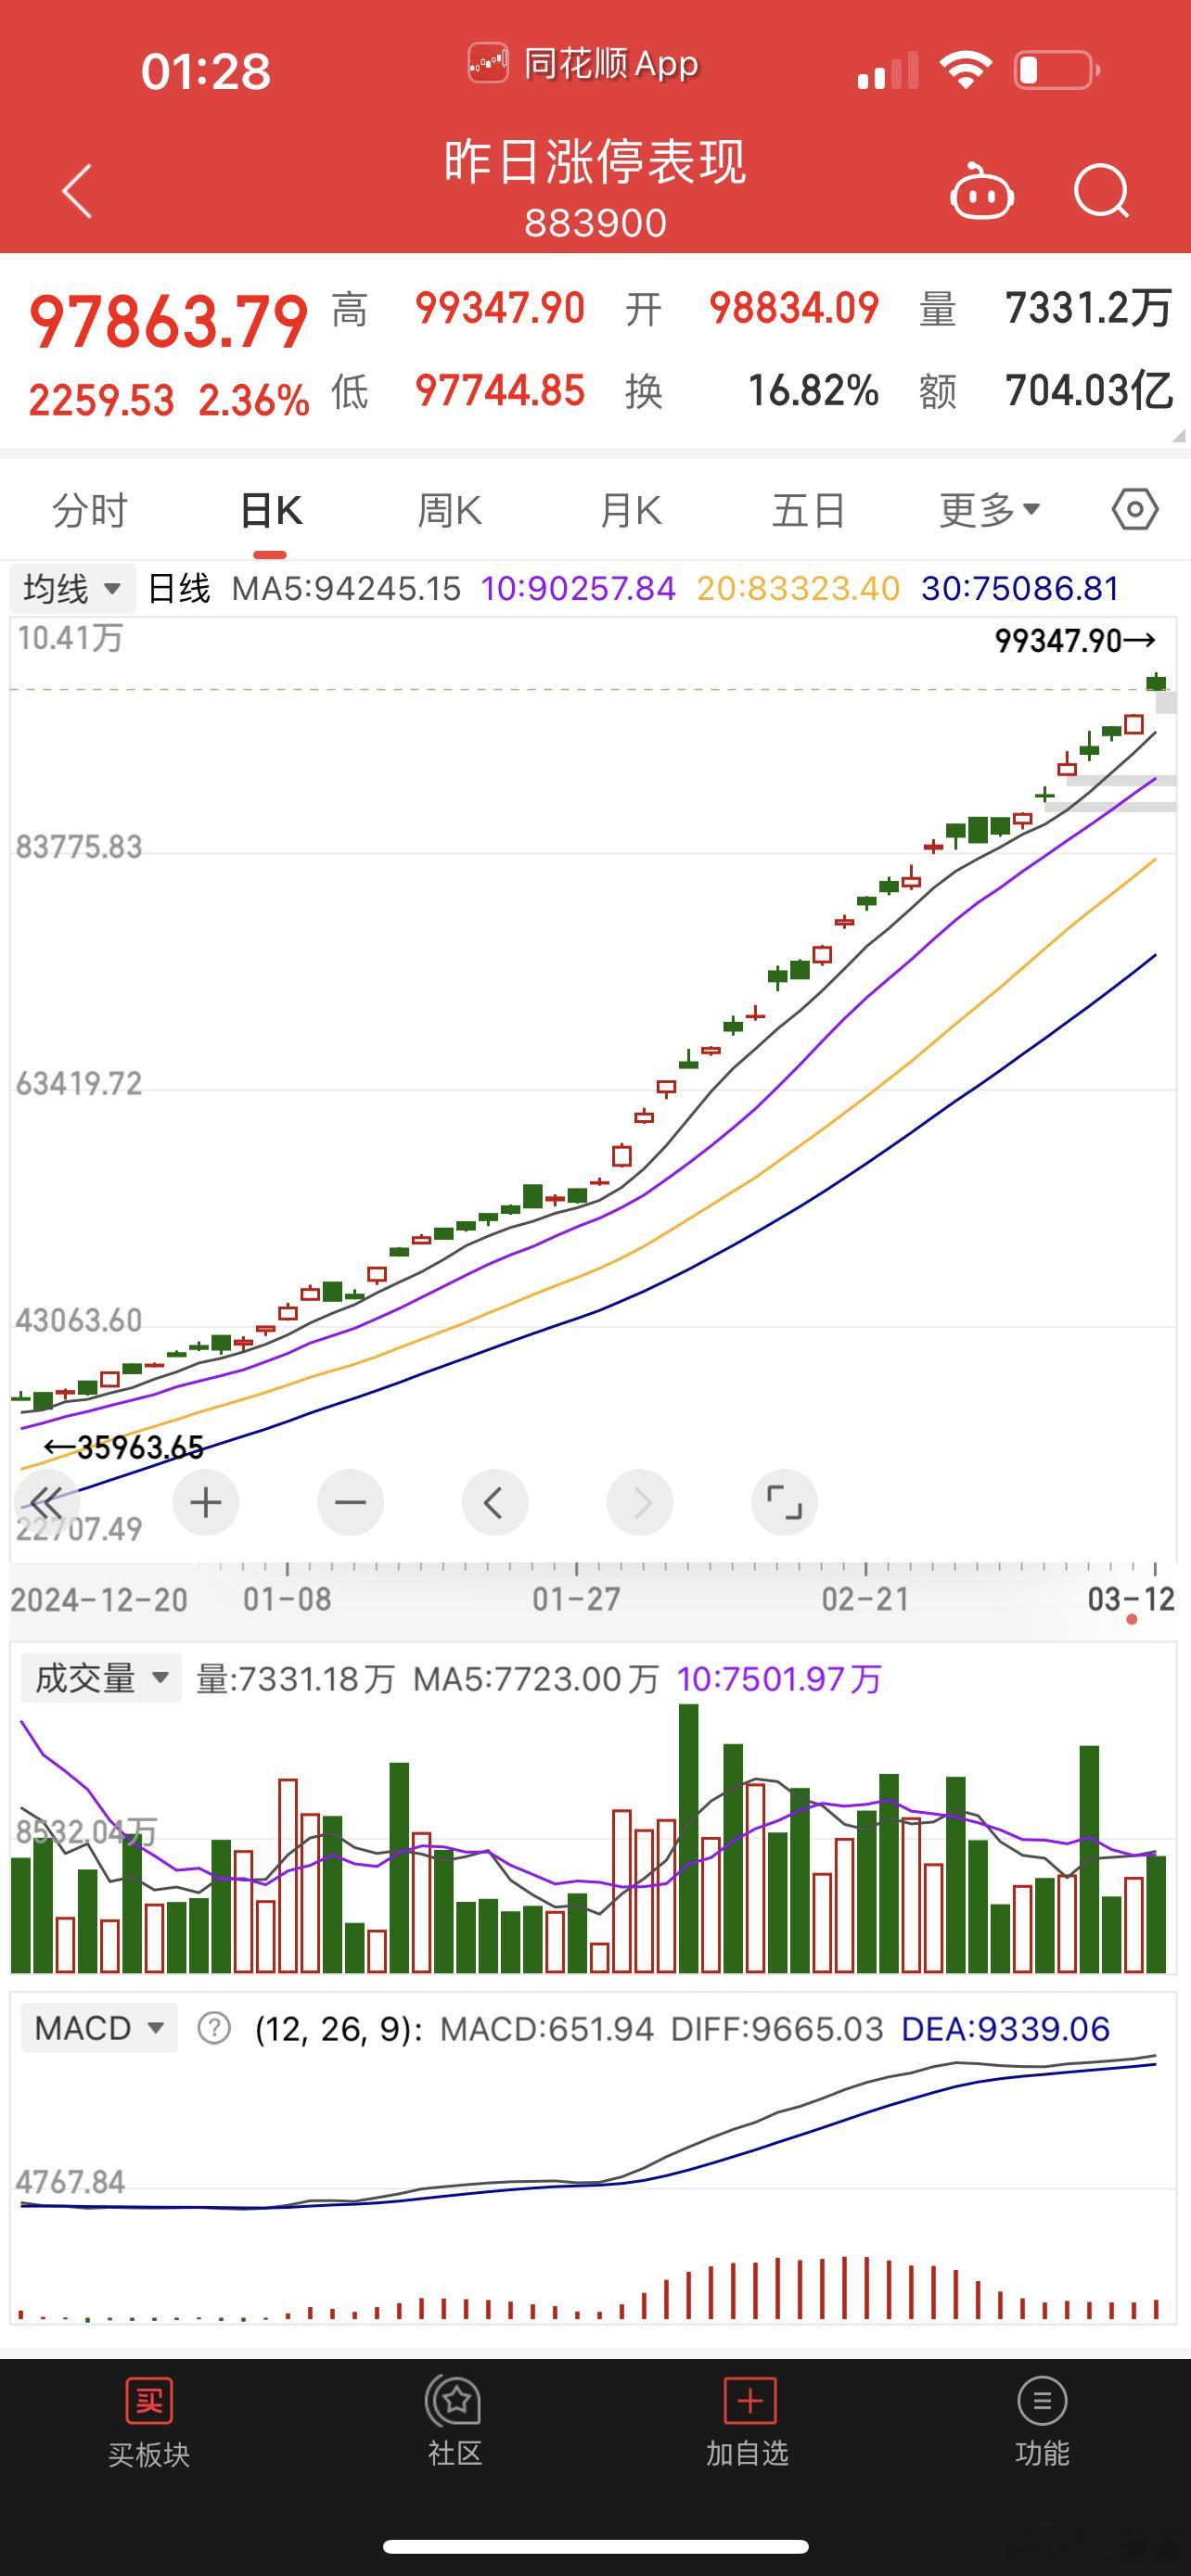This screenshot has height=2576, width=1191.
Task: Jump to earliest data double-chevron button
Action: (46, 1502)
